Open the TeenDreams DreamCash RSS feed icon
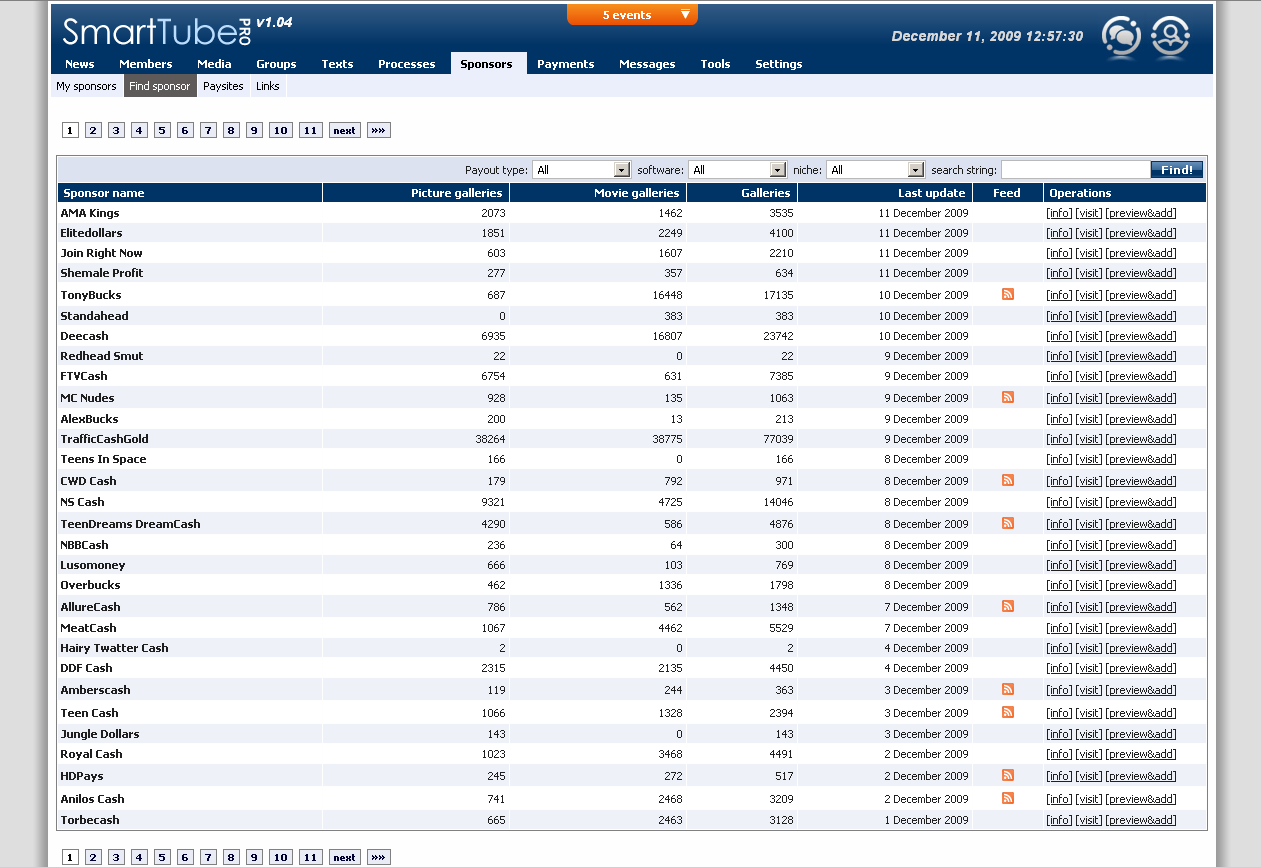The image size is (1261, 868). (1008, 523)
